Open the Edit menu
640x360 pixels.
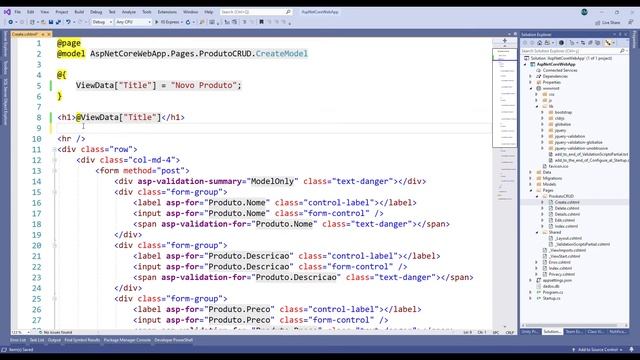tap(31, 12)
